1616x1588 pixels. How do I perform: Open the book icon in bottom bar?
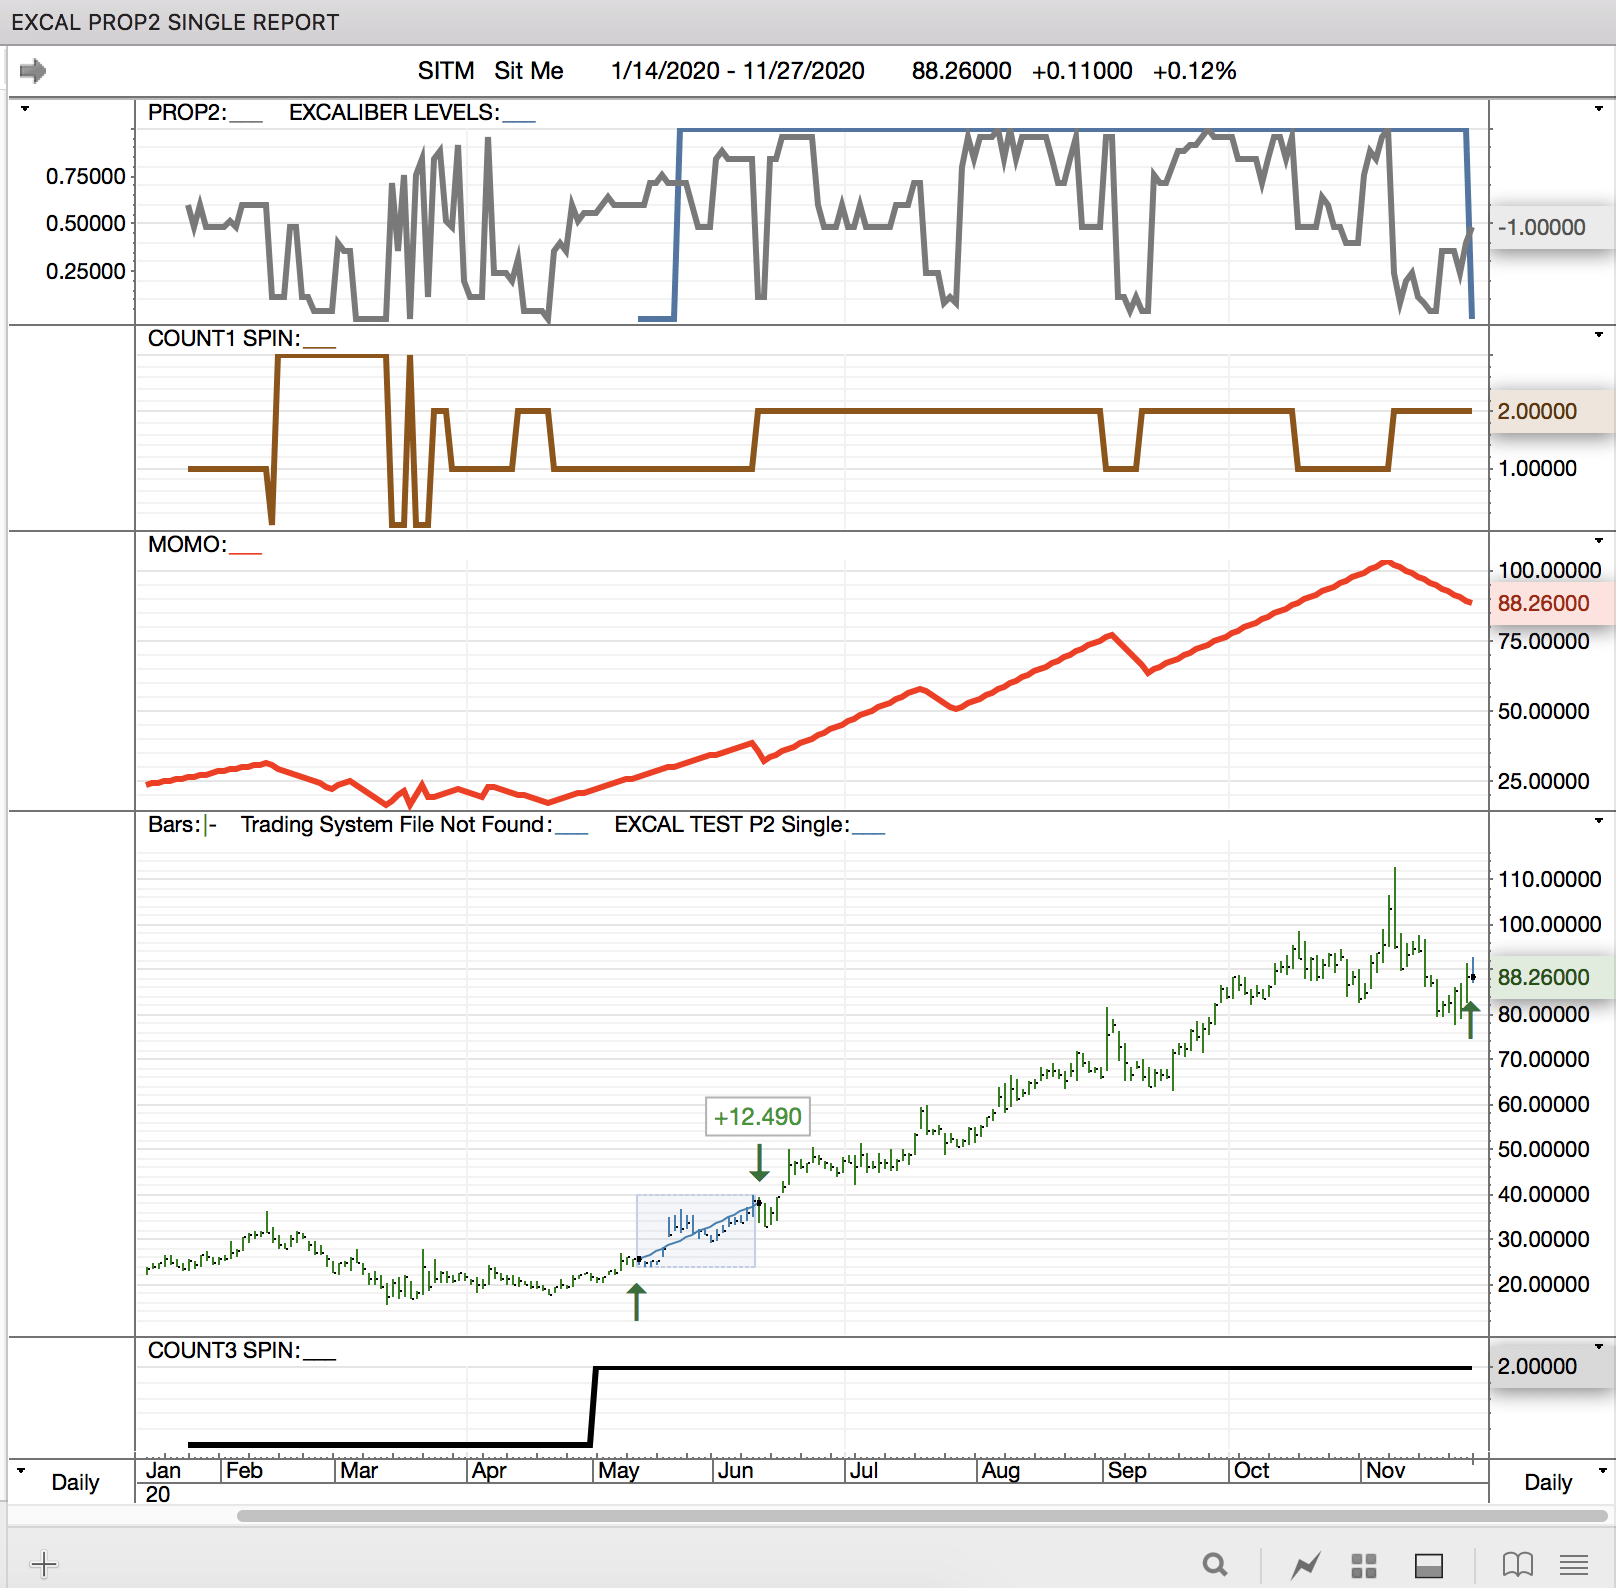(x=1518, y=1564)
